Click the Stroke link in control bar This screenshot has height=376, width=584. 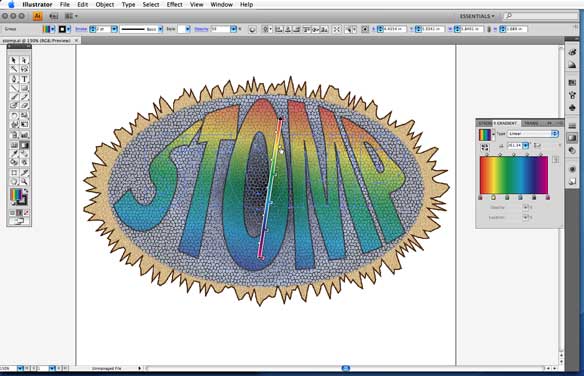pos(81,29)
